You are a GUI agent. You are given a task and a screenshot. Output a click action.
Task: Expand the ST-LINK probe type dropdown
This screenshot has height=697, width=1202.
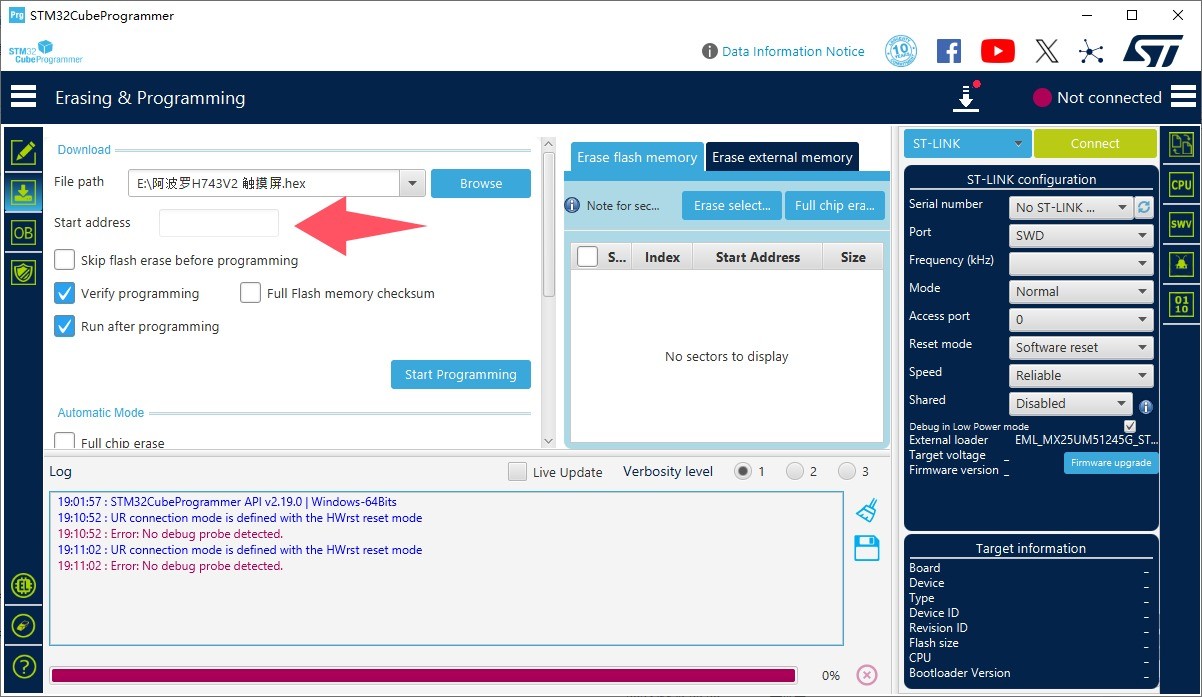[x=966, y=144]
